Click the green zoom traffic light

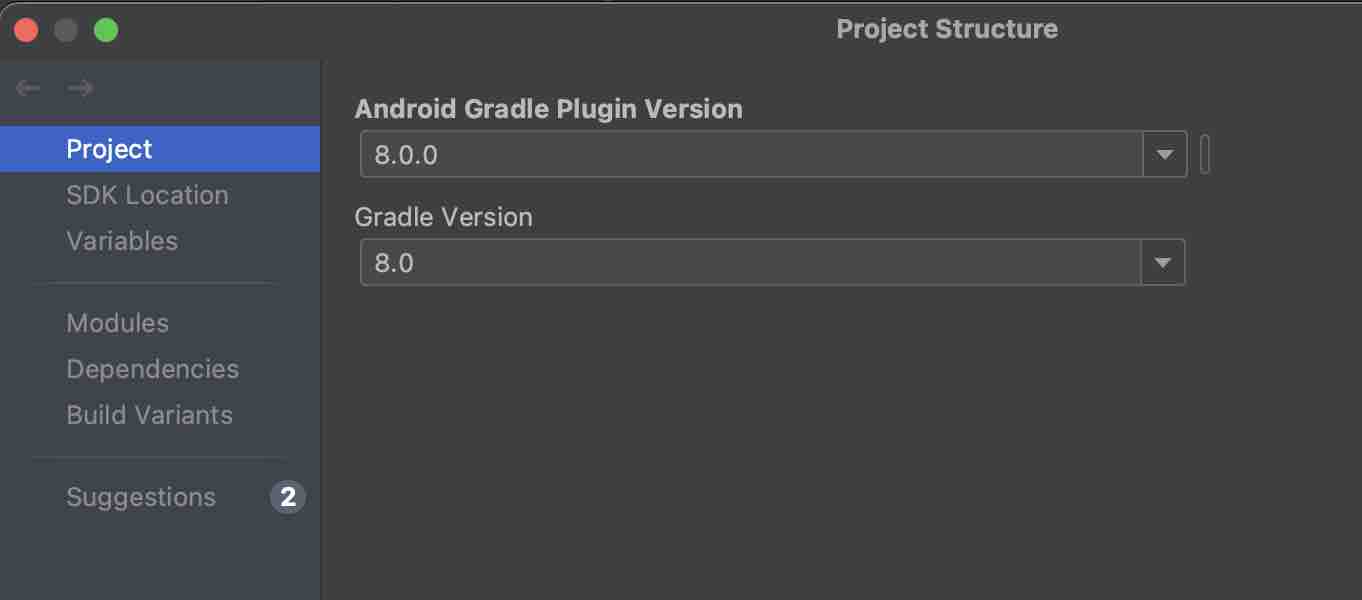point(105,30)
